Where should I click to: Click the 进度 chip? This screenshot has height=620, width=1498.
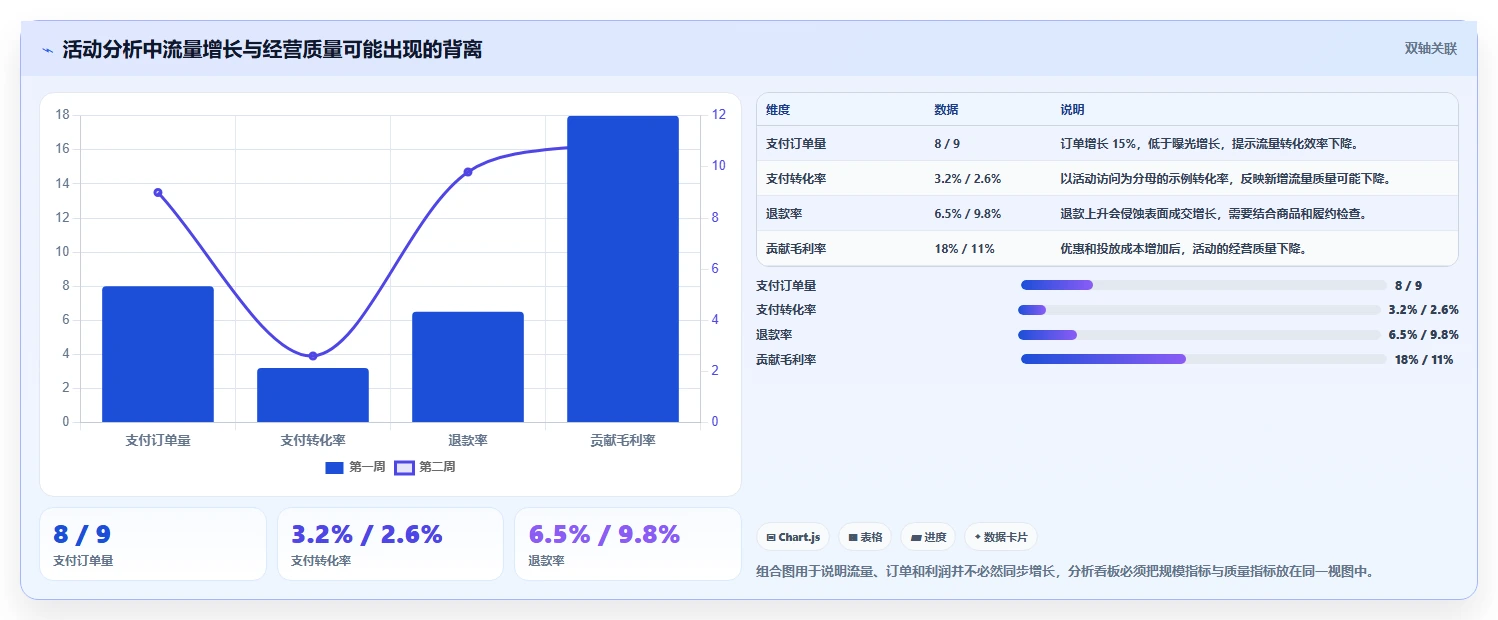coord(927,537)
